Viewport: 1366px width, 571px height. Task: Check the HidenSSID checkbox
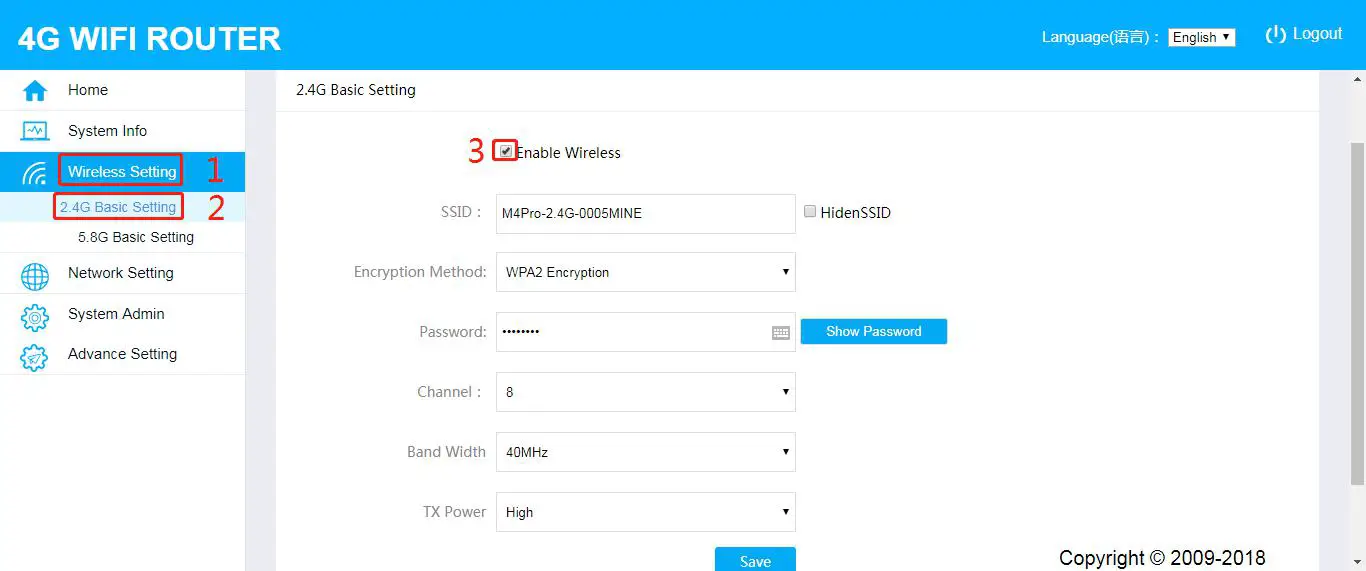[810, 211]
